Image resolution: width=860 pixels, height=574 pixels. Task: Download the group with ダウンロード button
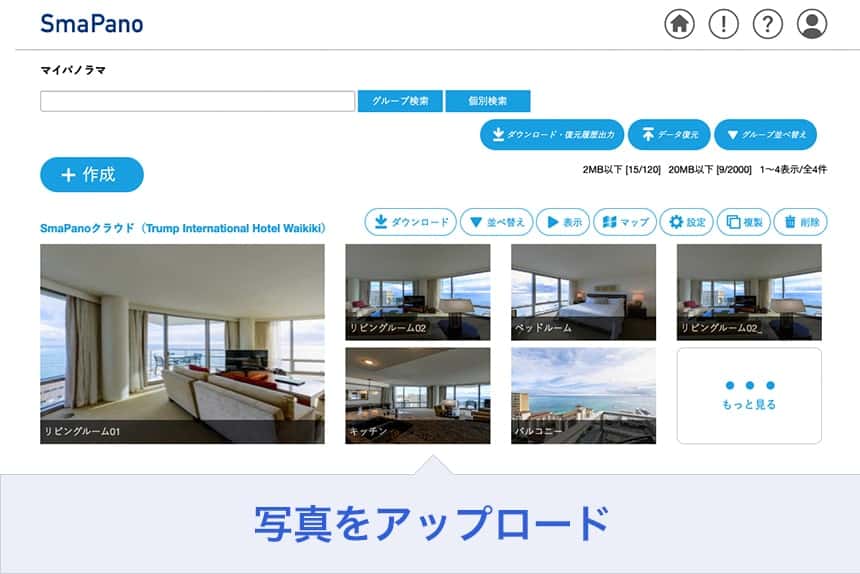[x=410, y=222]
